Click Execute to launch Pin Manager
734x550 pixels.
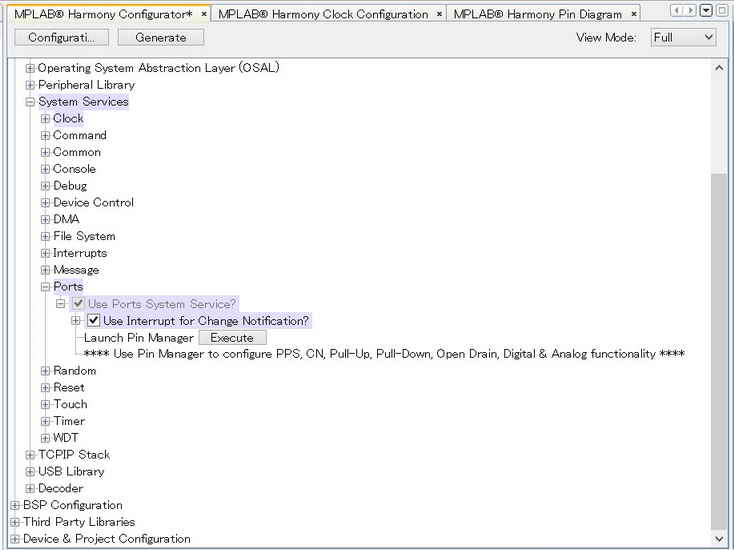[232, 338]
